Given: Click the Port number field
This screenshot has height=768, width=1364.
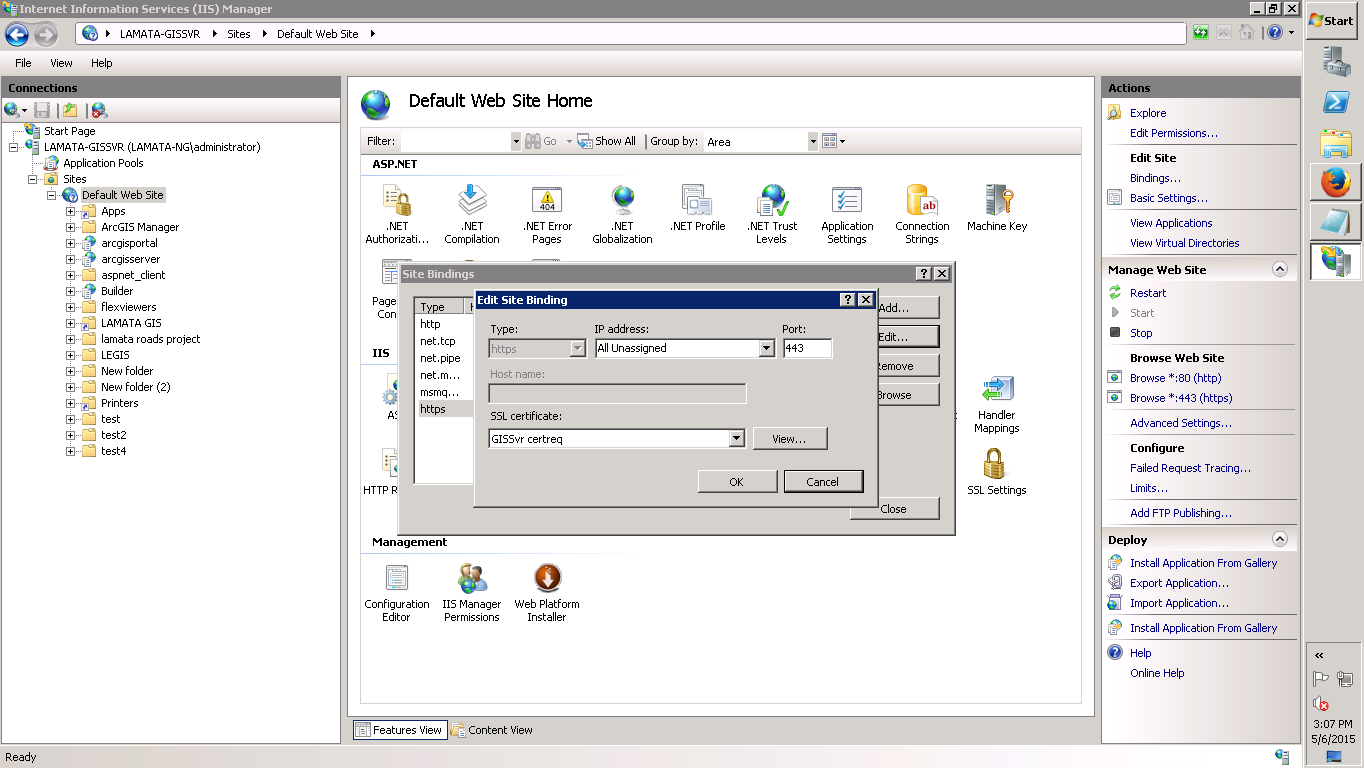Looking at the screenshot, I should pyautogui.click(x=807, y=348).
